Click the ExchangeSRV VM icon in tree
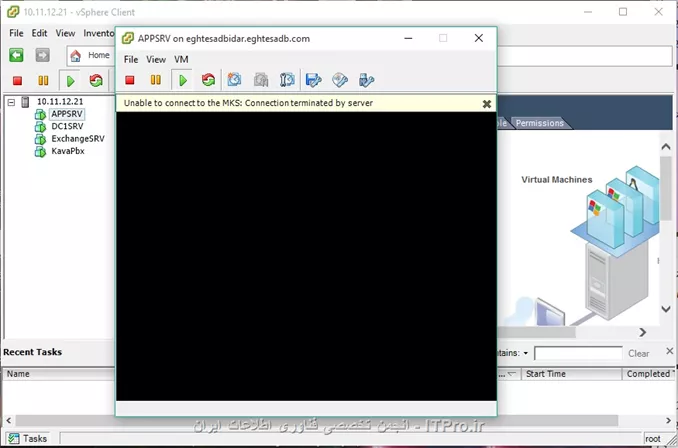Viewport: 678px width, 448px height. click(x=40, y=139)
